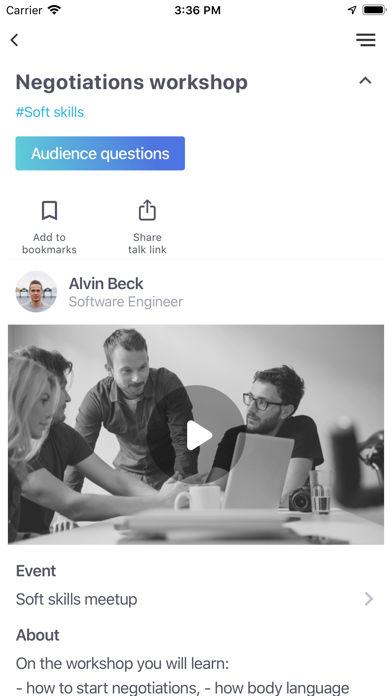Click the Add to bookmarks label
The width and height of the screenshot is (392, 696).
pos(49,243)
